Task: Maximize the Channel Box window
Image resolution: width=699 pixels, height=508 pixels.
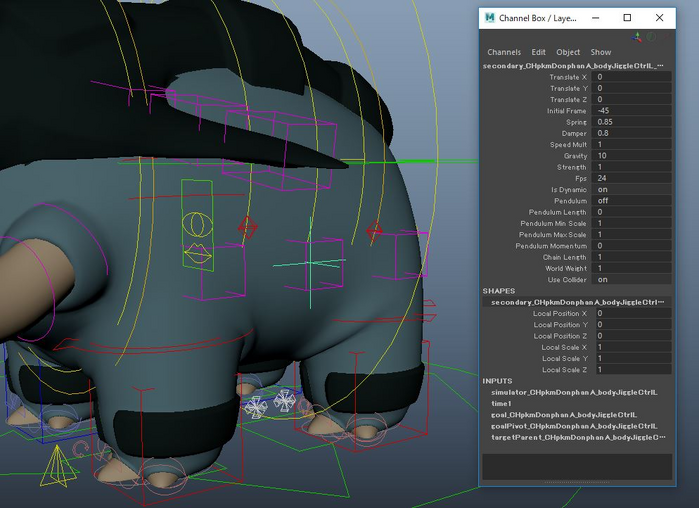Action: (627, 18)
